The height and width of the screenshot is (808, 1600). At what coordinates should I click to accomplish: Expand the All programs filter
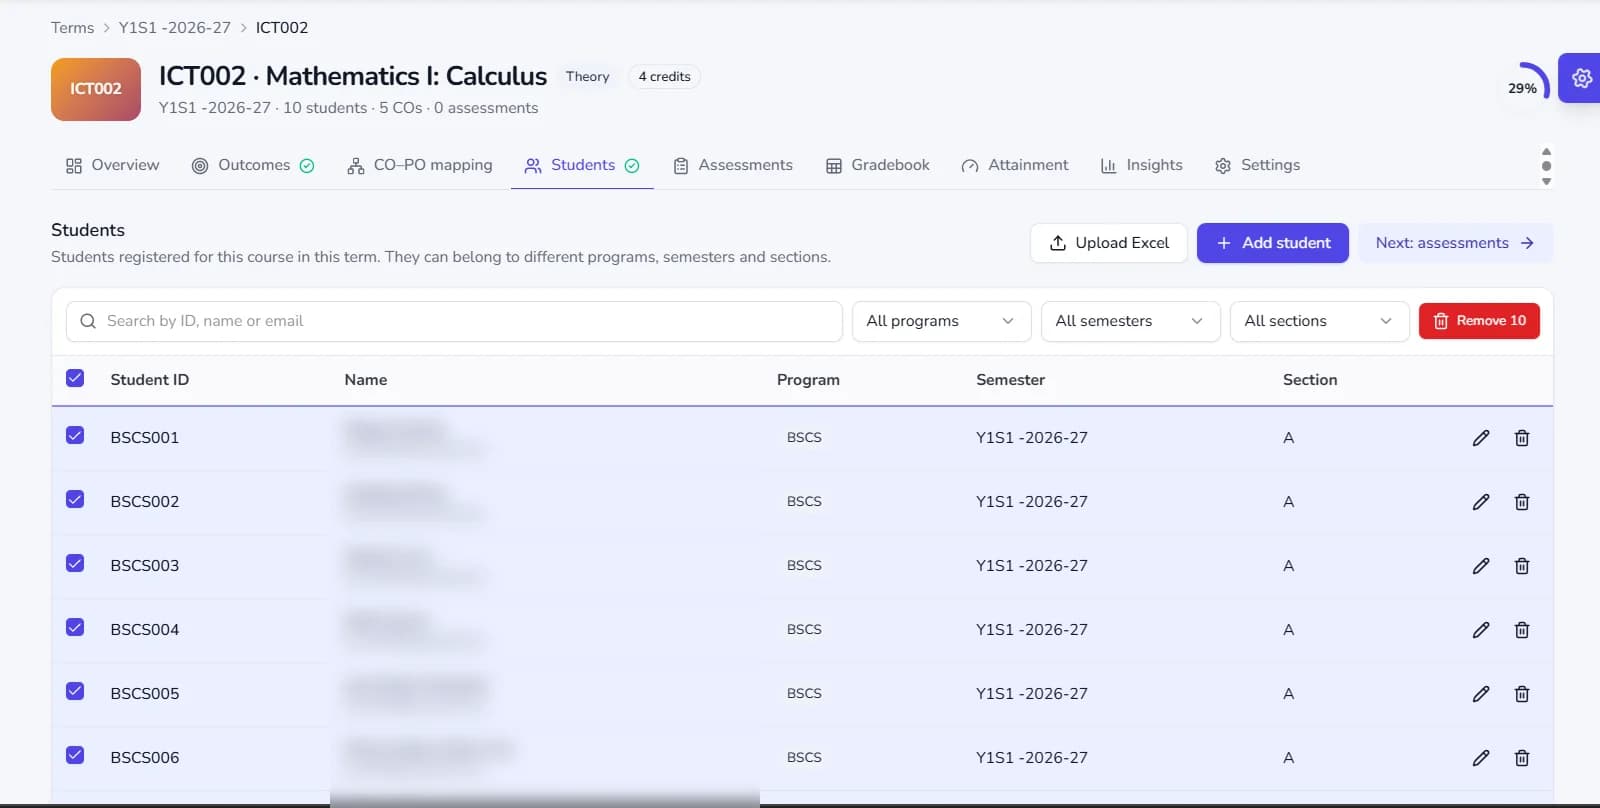[x=941, y=321]
